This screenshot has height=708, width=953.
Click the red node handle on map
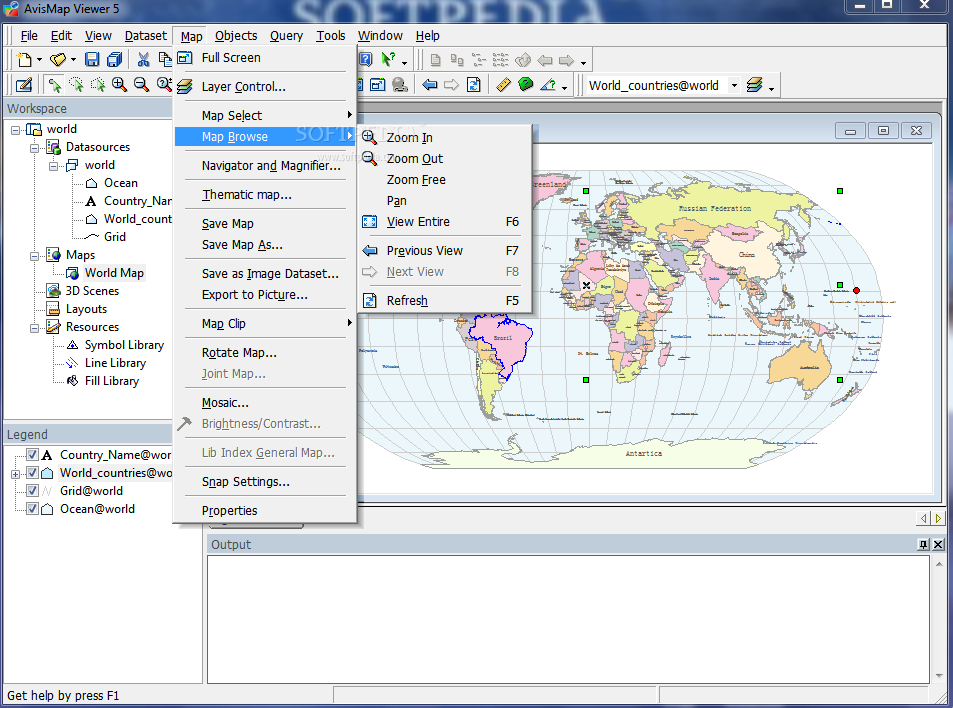pos(856,290)
